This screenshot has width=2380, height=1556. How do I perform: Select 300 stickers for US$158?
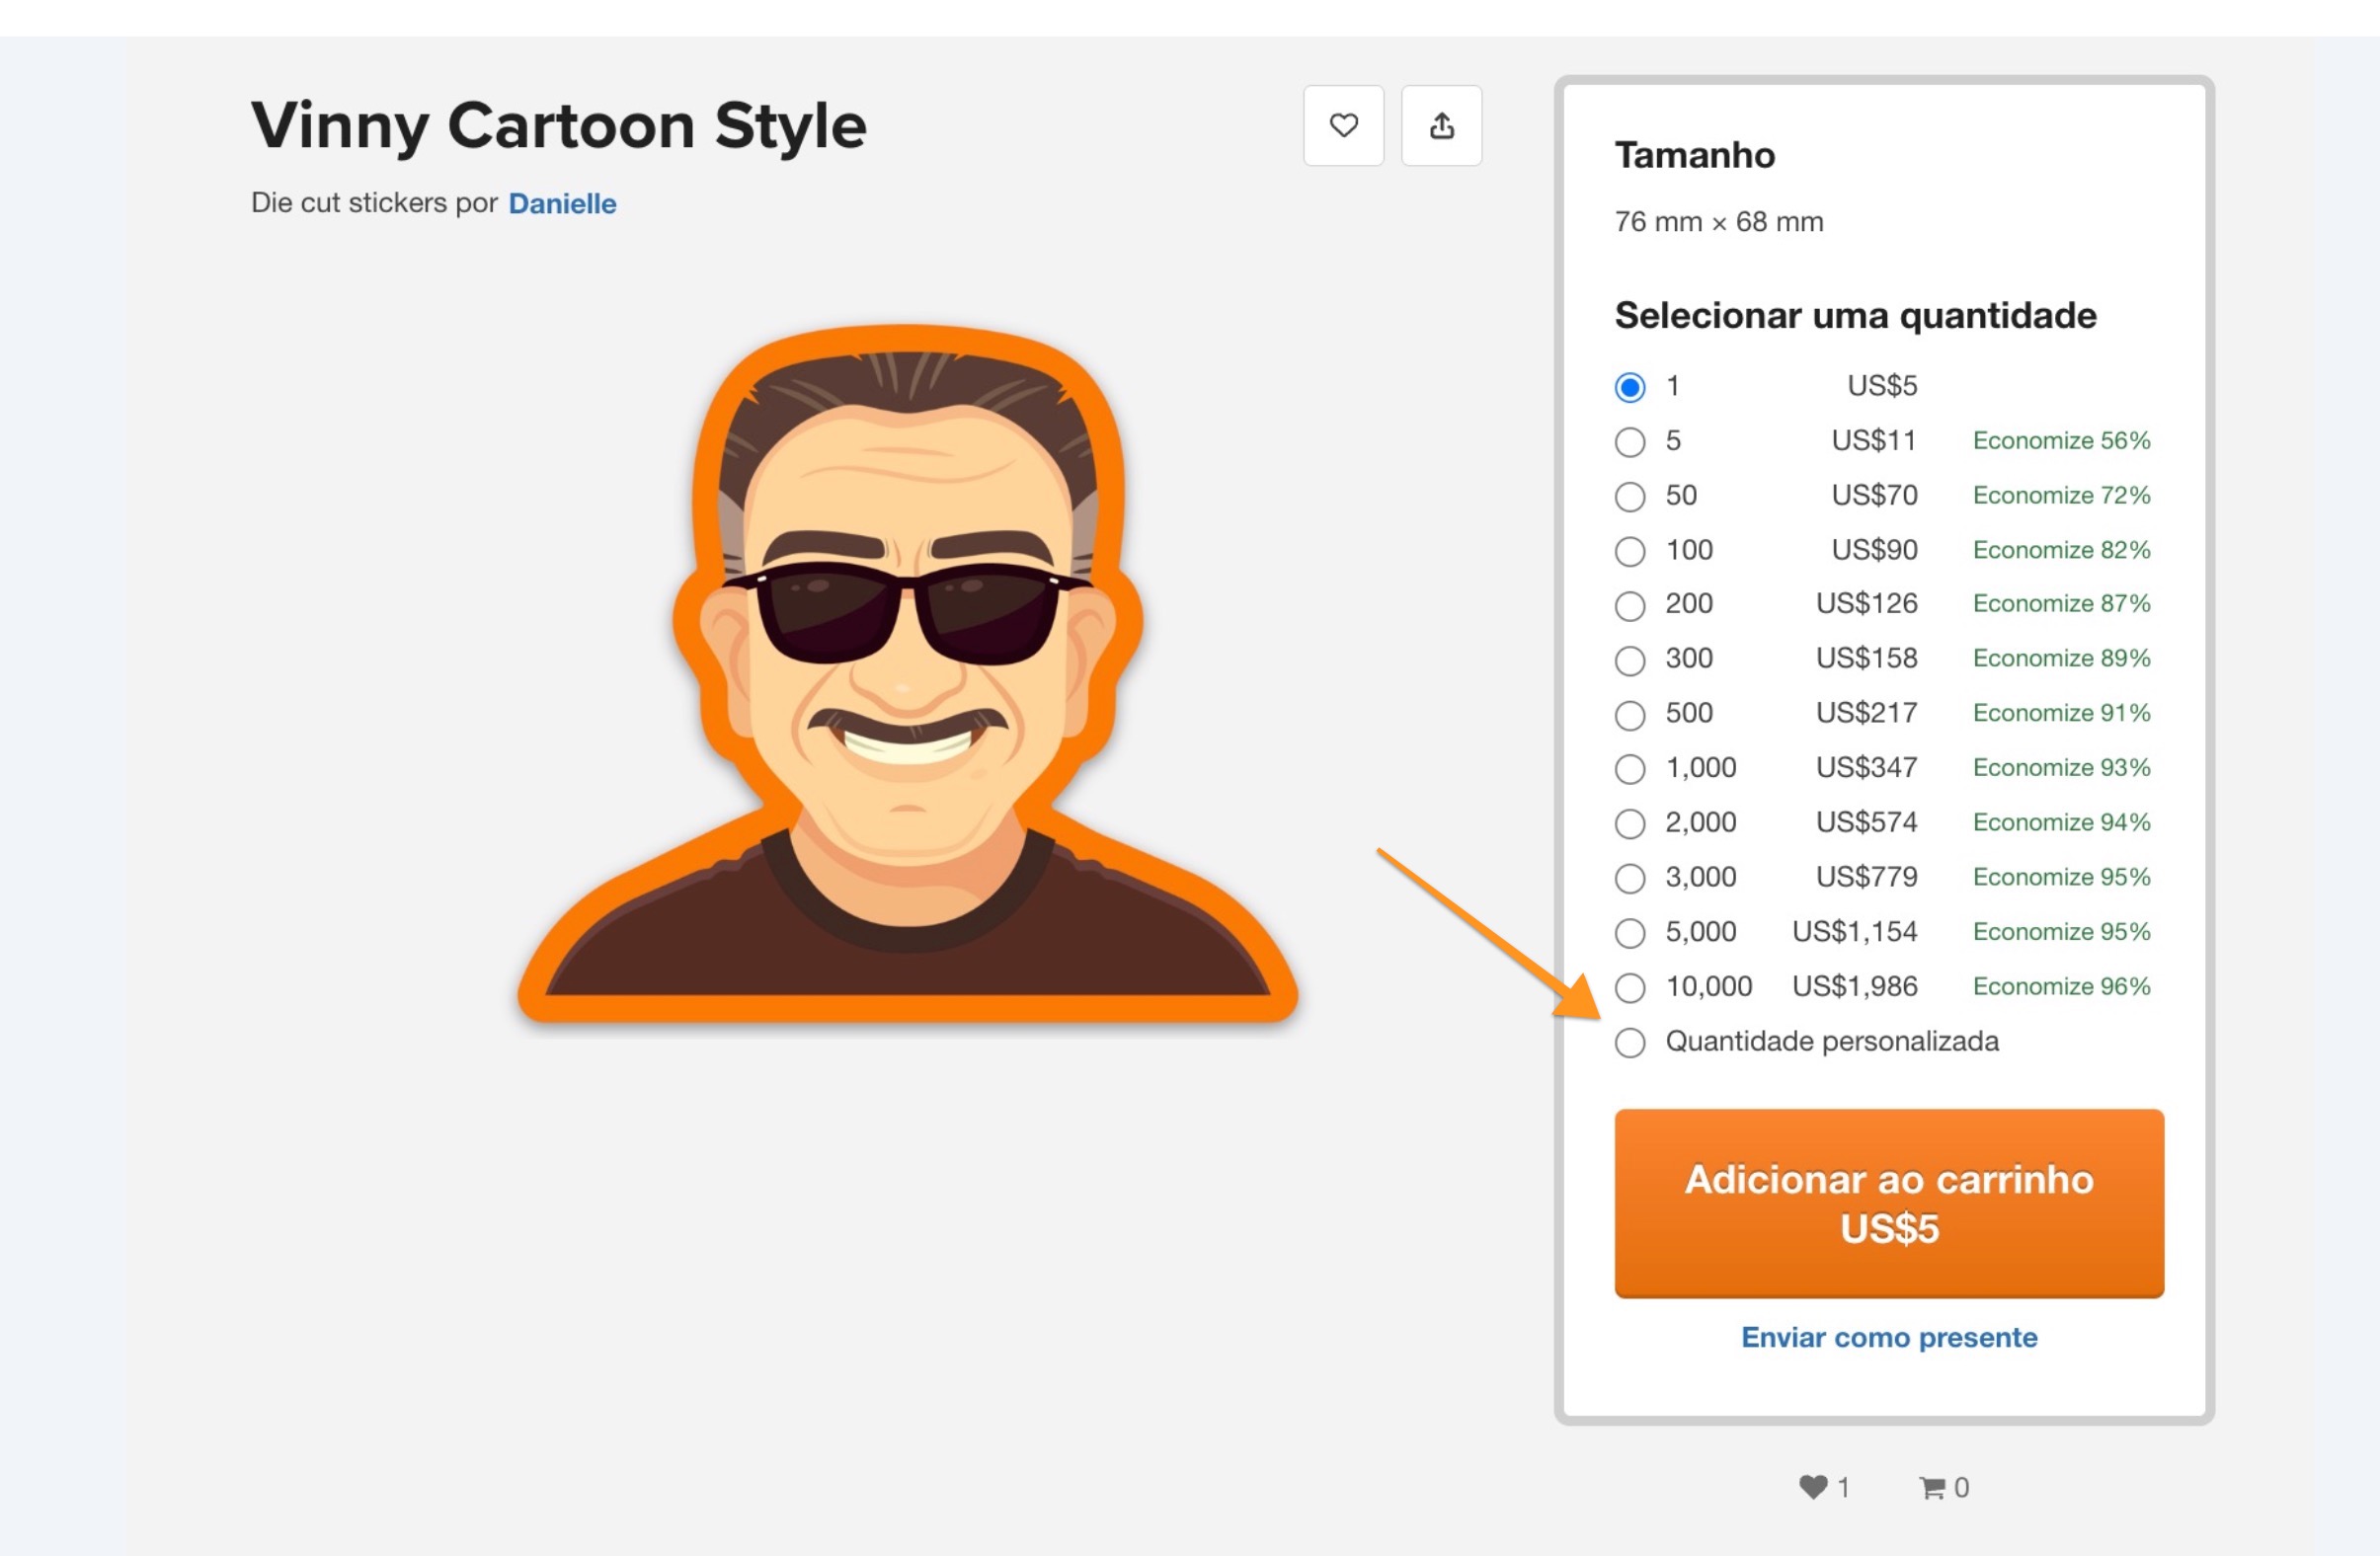coord(1630,660)
